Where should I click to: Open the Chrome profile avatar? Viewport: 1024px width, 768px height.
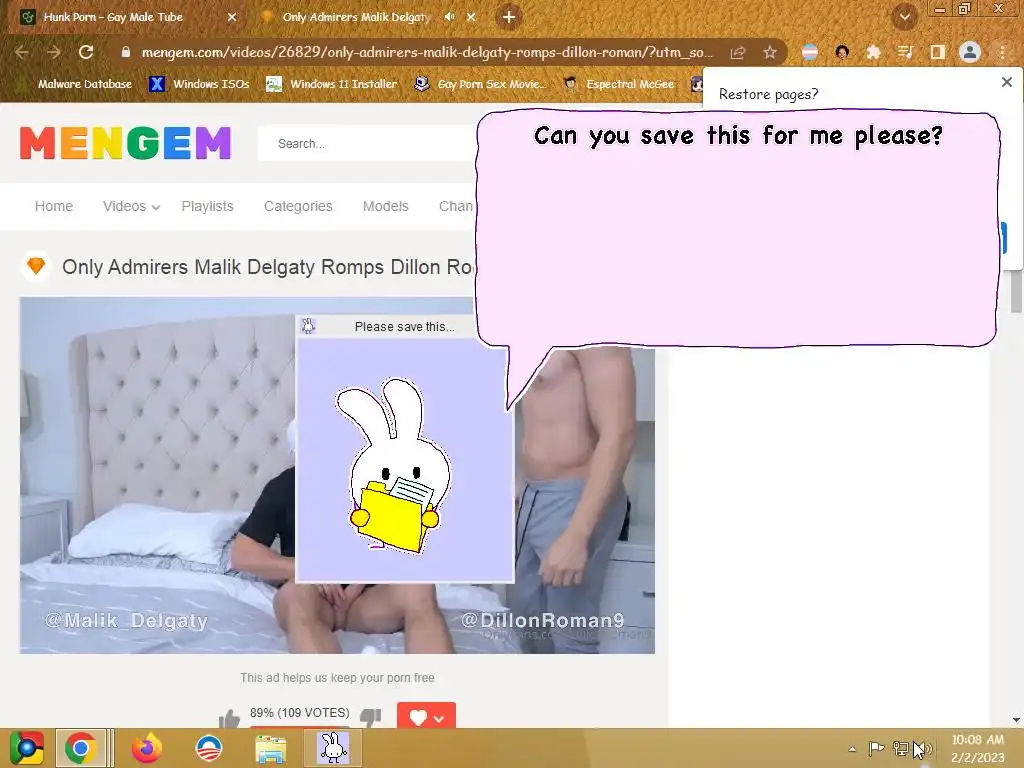click(x=970, y=52)
